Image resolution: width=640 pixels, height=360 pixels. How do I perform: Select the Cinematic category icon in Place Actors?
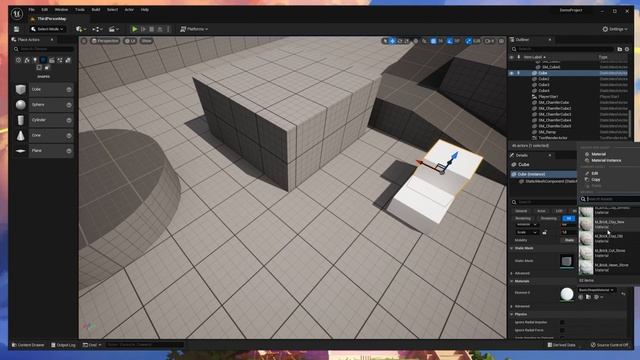click(51, 60)
